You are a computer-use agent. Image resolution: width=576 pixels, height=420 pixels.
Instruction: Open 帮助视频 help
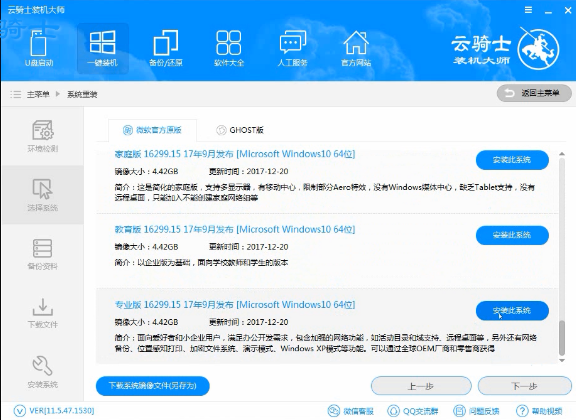click(539, 411)
